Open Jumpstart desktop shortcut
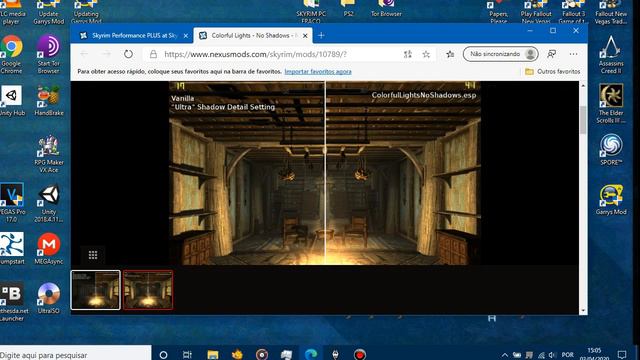Viewport: 640px width, 360px height. click(11, 249)
